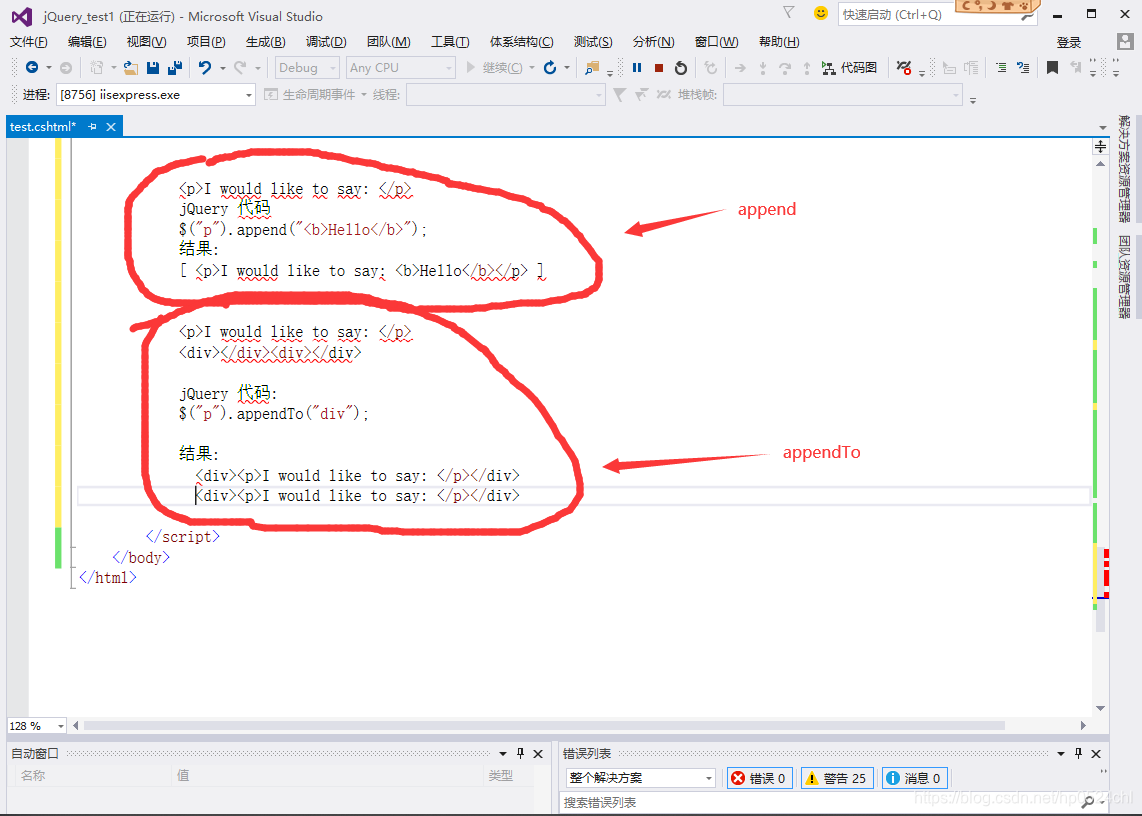Stop debugging with red square
The height and width of the screenshot is (816, 1142).
(658, 68)
